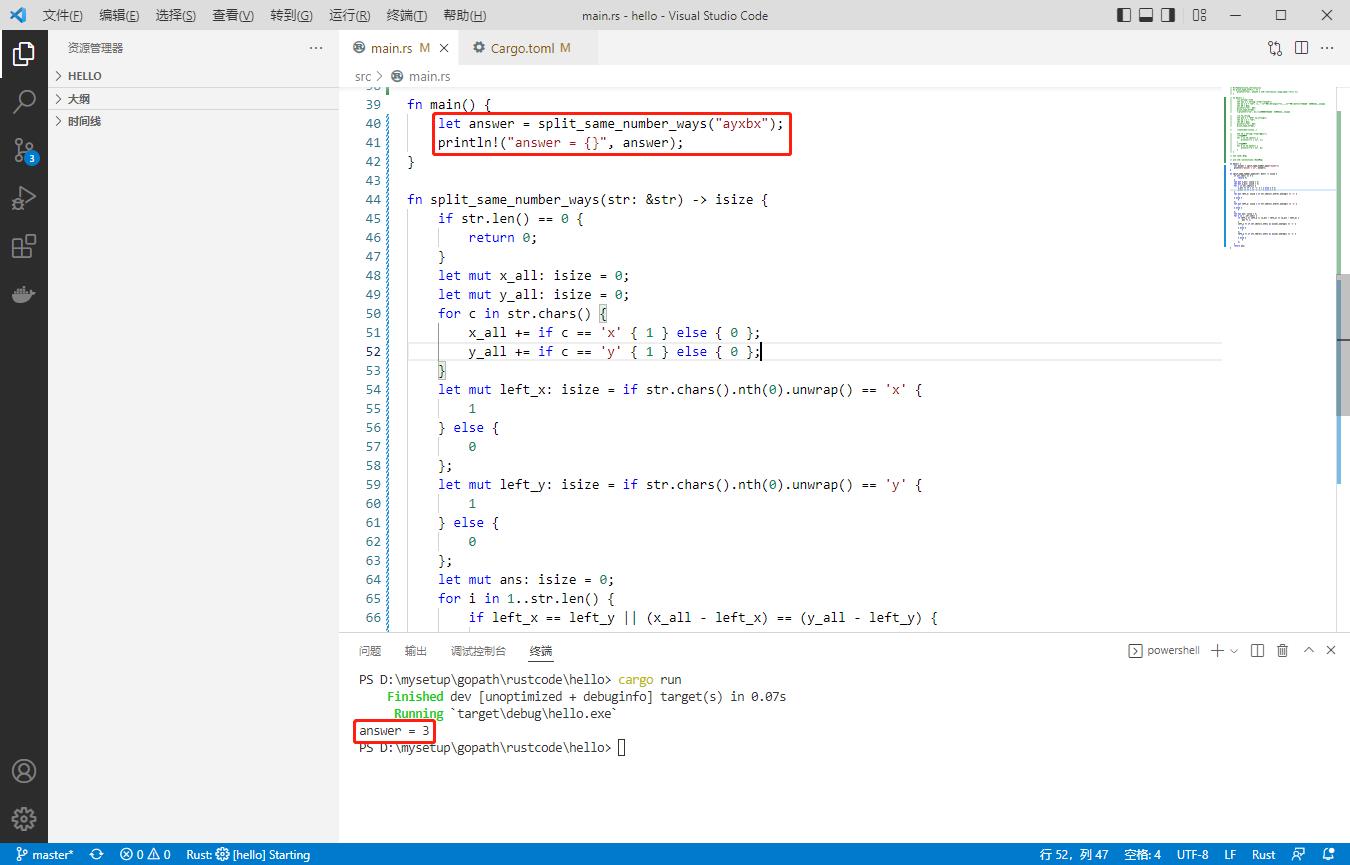Image resolution: width=1350 pixels, height=865 pixels.
Task: Kill the terminal with trash icon
Action: click(1283, 650)
